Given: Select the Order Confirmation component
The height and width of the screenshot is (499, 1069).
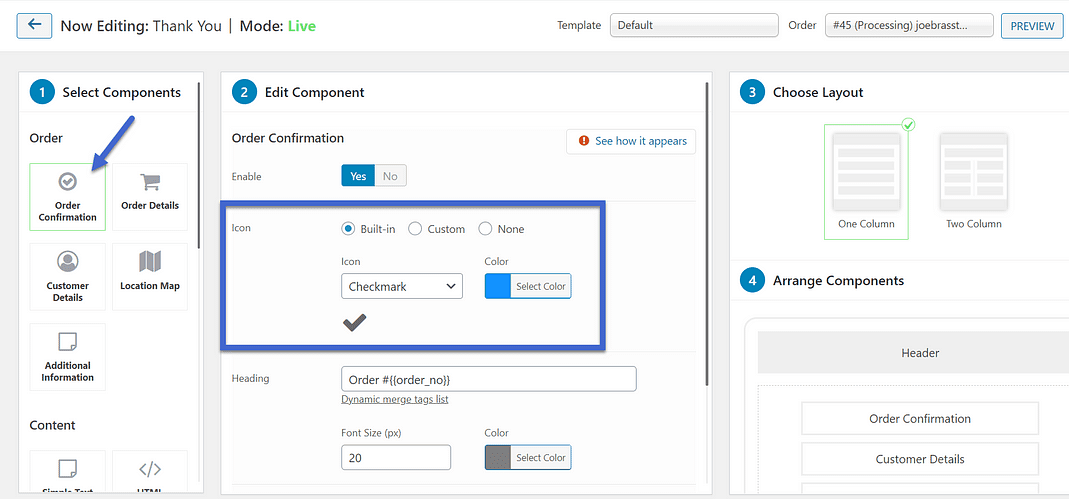Looking at the screenshot, I should [67, 197].
